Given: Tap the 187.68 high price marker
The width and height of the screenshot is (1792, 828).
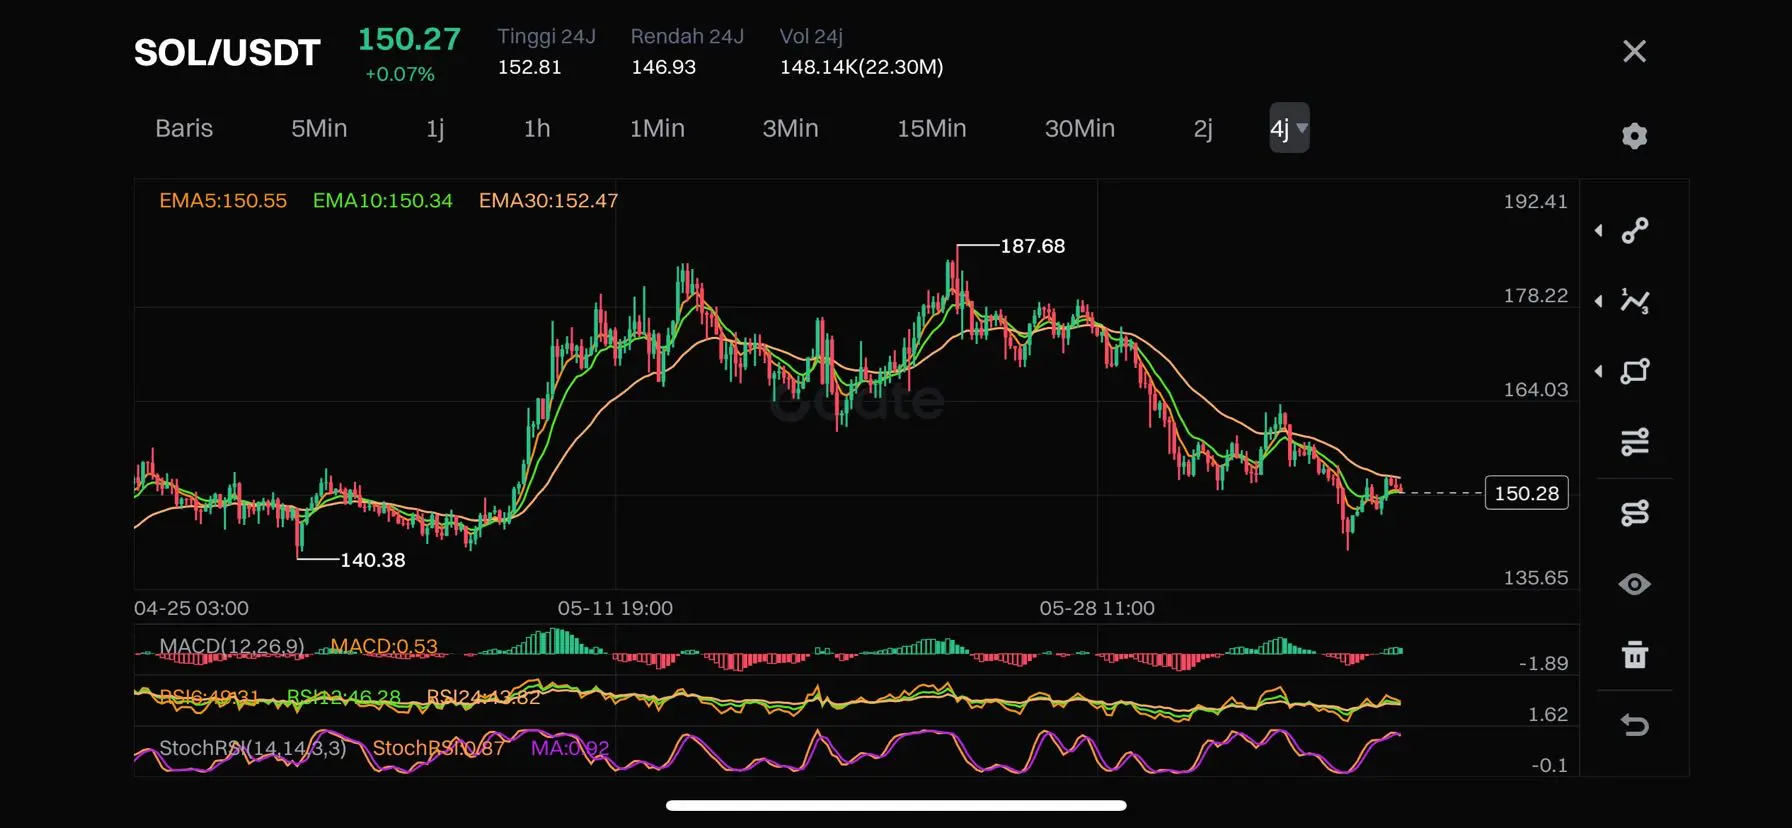Looking at the screenshot, I should pos(1033,246).
